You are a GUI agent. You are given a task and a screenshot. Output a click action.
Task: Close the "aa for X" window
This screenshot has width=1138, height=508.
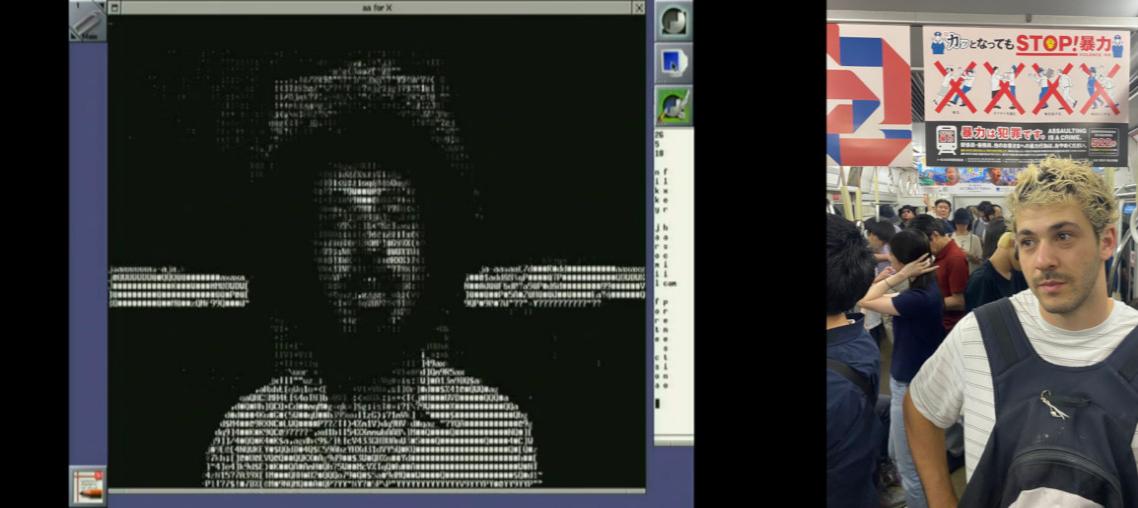click(x=639, y=7)
